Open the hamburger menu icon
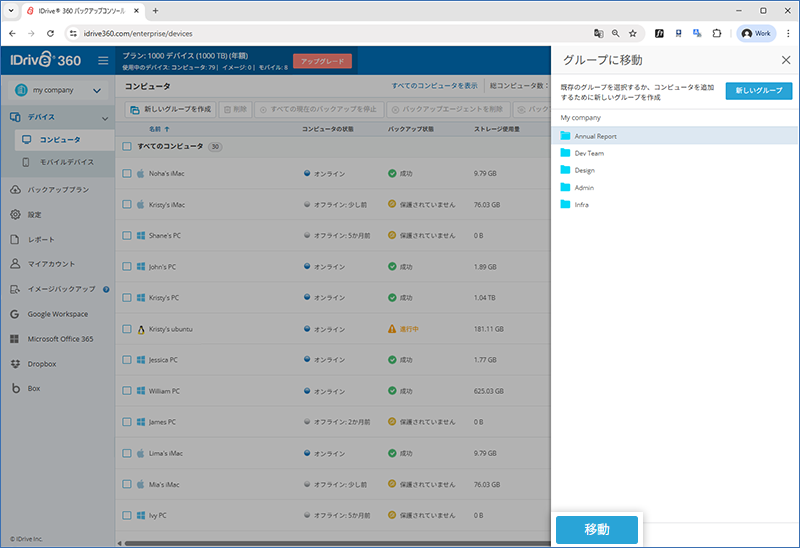 point(103,60)
